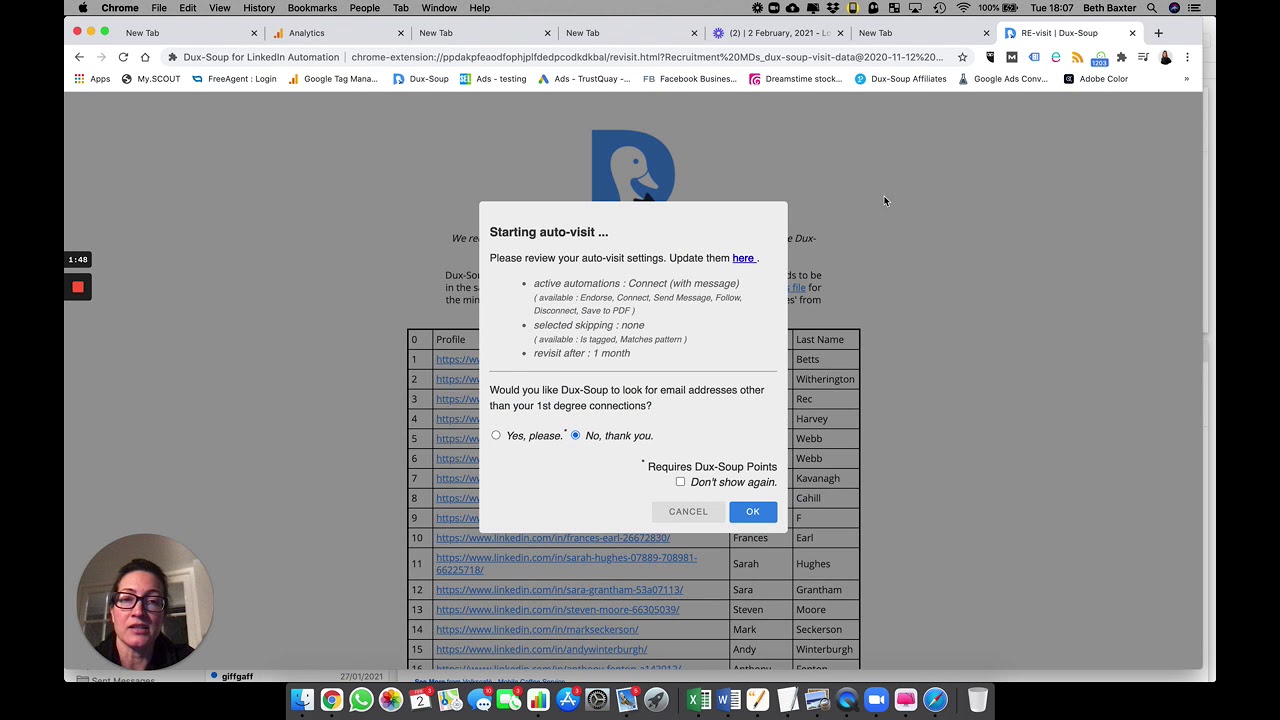Open WhatsApp from the Dock
The height and width of the screenshot is (720, 1280).
click(x=361, y=700)
